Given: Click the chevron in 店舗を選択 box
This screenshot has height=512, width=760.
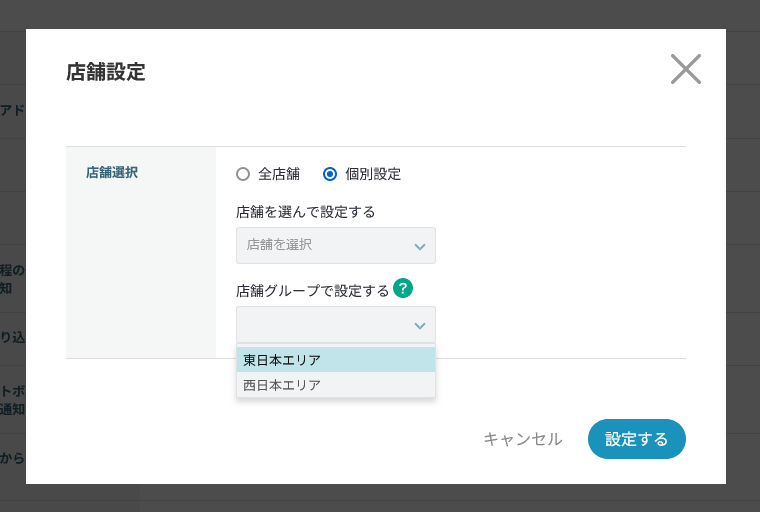Looking at the screenshot, I should coord(419,246).
